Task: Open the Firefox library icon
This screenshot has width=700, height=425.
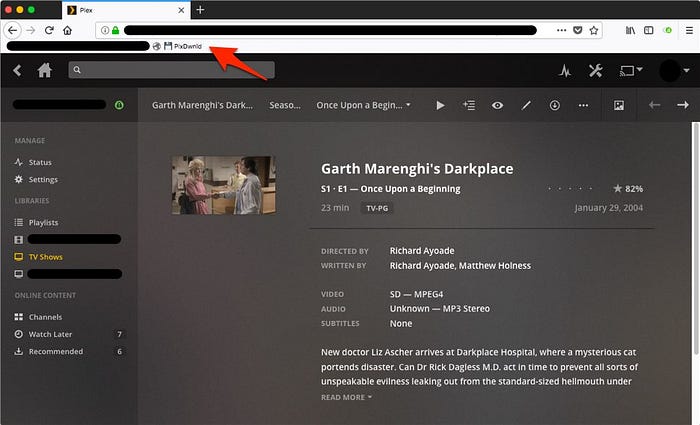Action: click(630, 30)
